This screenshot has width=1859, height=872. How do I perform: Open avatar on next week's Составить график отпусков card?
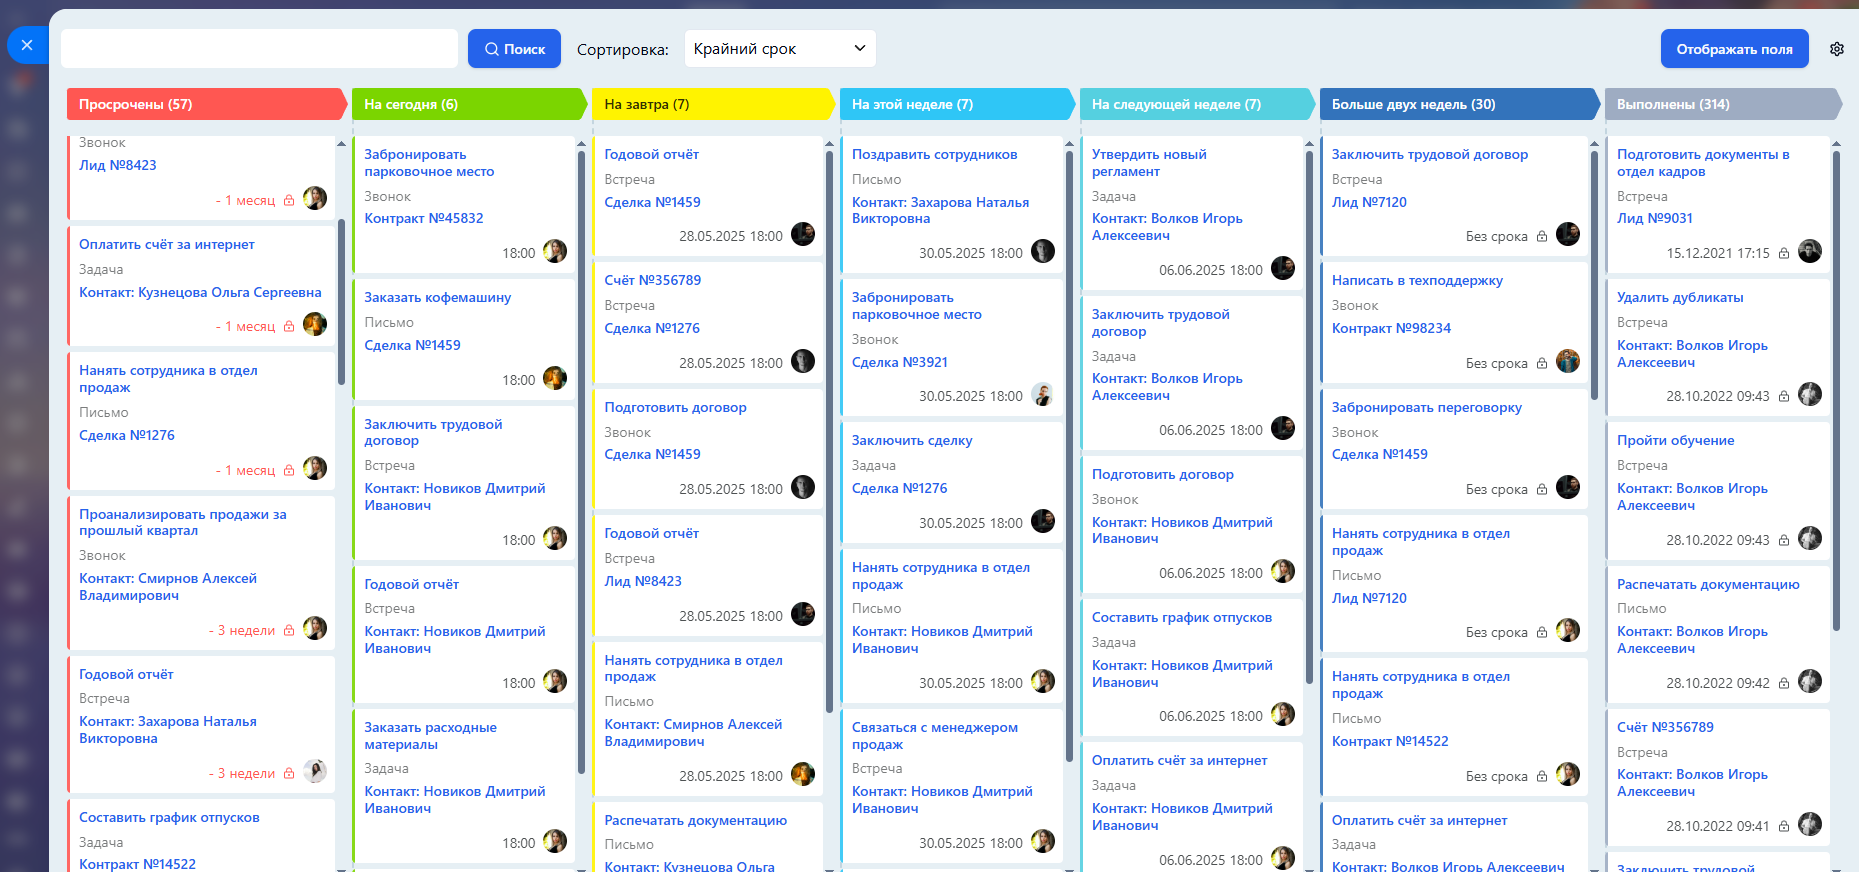click(x=1283, y=714)
